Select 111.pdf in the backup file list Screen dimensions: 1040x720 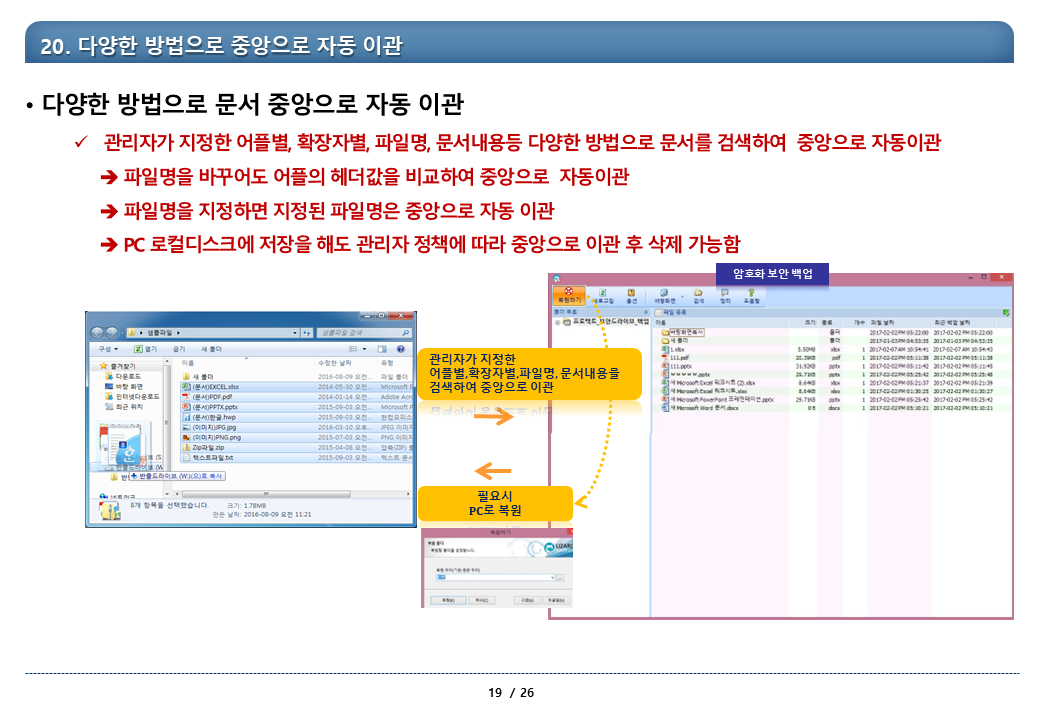680,357
